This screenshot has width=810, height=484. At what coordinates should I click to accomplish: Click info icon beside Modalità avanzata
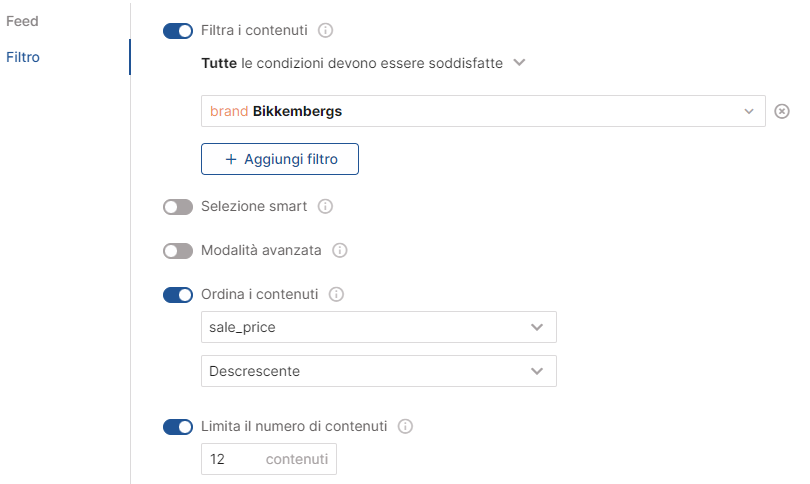(x=339, y=251)
